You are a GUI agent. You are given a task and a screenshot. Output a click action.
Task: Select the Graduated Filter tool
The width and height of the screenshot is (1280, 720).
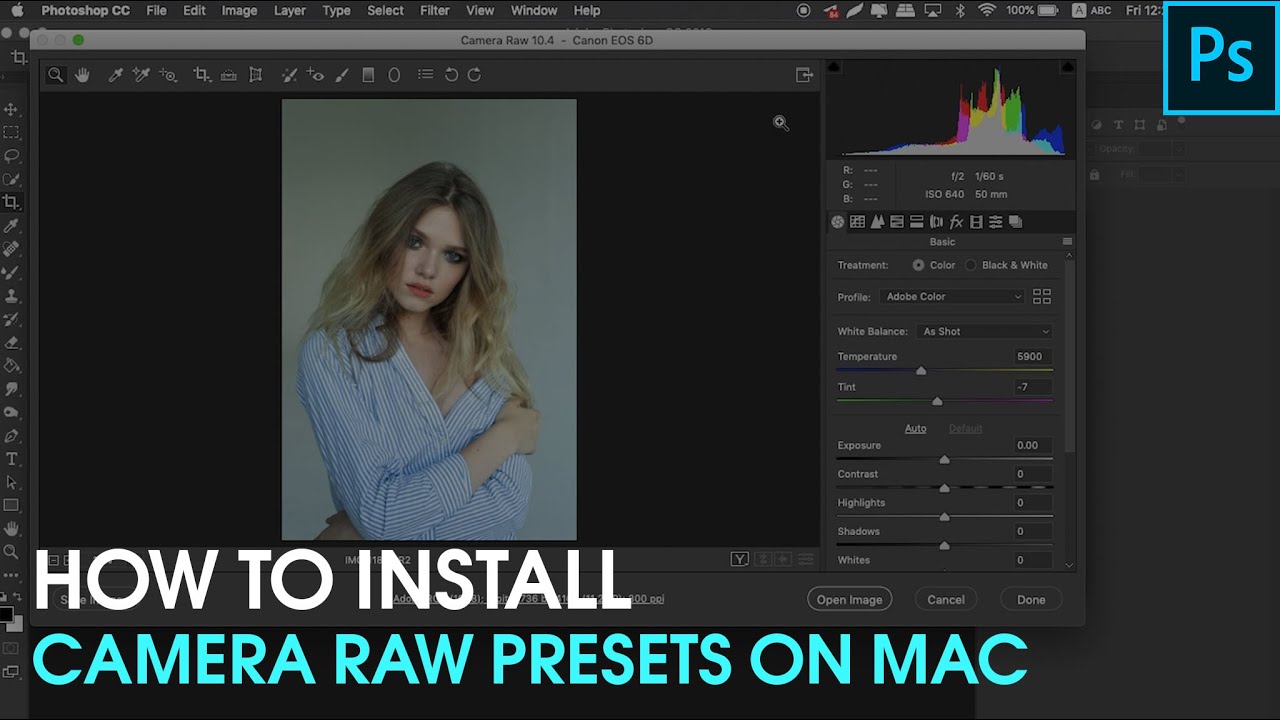click(368, 75)
